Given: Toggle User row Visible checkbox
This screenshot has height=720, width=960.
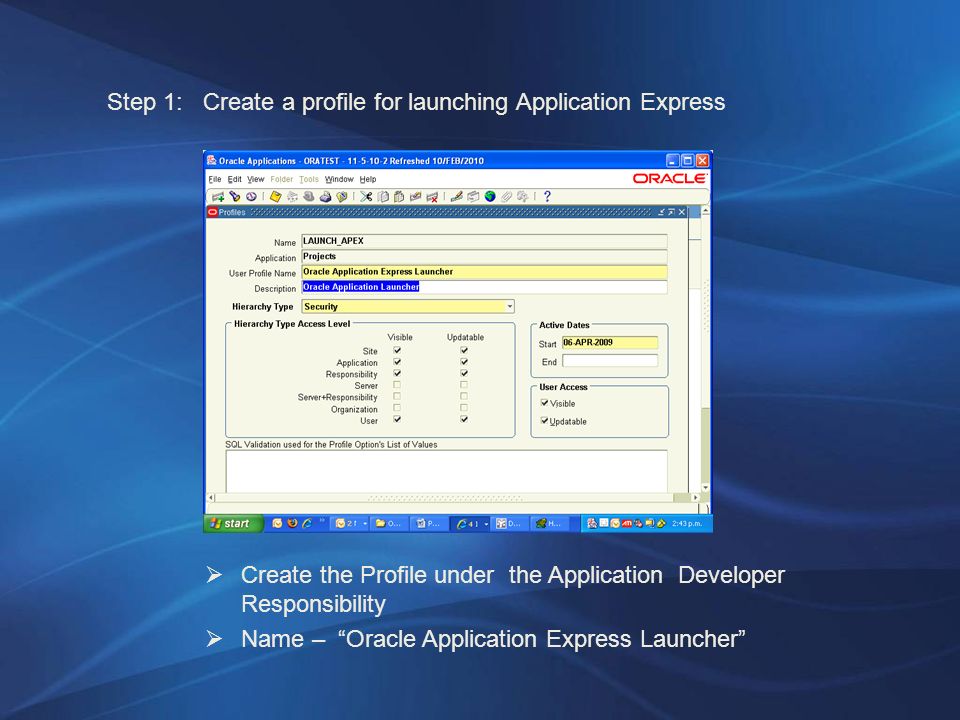Looking at the screenshot, I should [397, 419].
